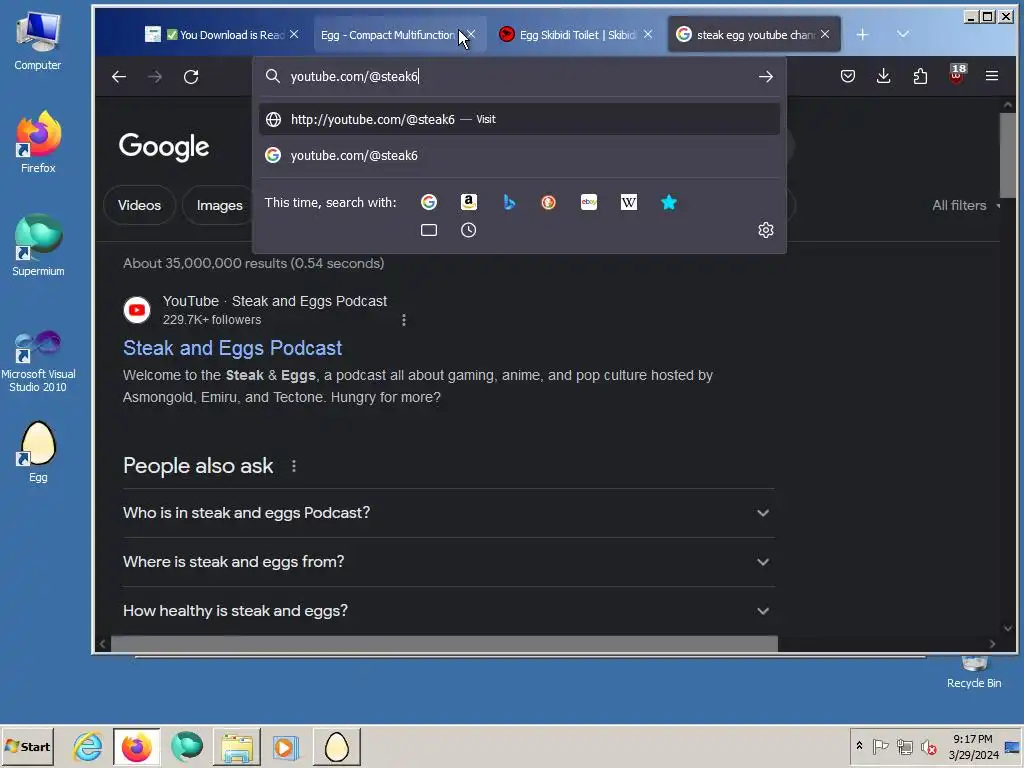Image resolution: width=1024 pixels, height=768 pixels.
Task: Open Internet Explorer from the taskbar
Action: (x=88, y=746)
